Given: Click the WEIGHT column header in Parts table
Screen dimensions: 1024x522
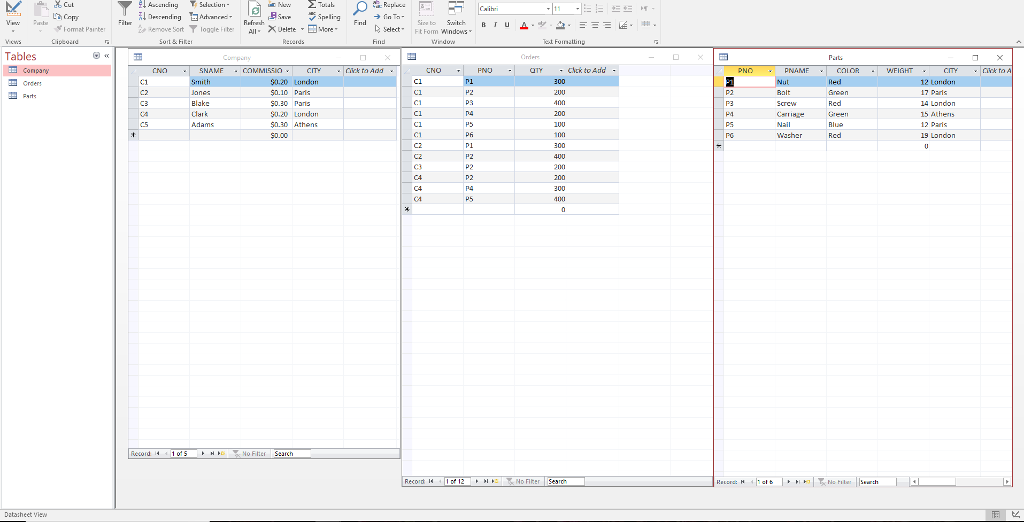Looking at the screenshot, I should [x=903, y=71].
